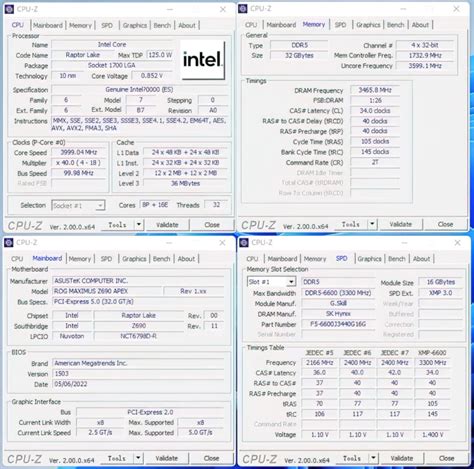
Task: Select the SPD tab in the Memory window
Action: click(340, 25)
